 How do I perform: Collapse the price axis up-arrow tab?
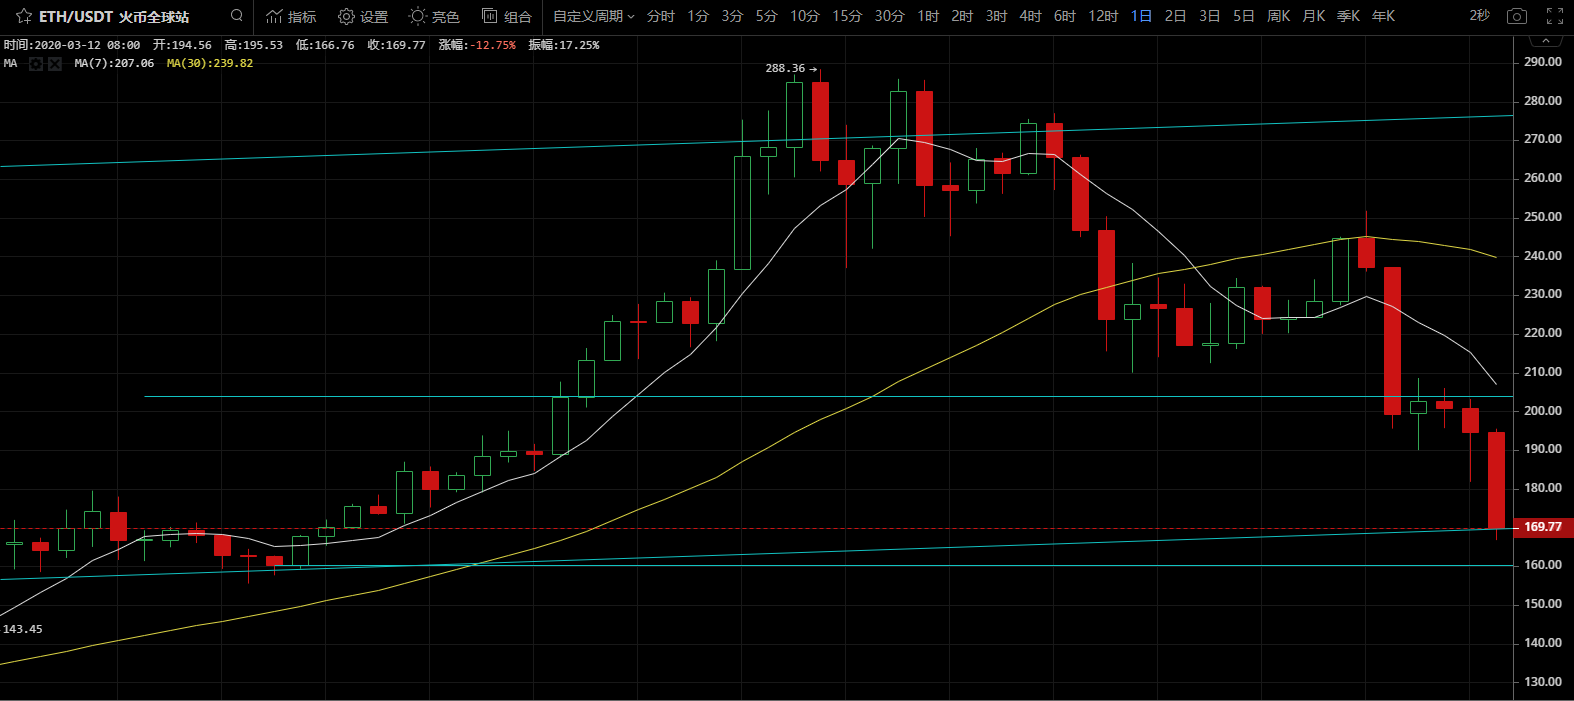coord(1545,41)
